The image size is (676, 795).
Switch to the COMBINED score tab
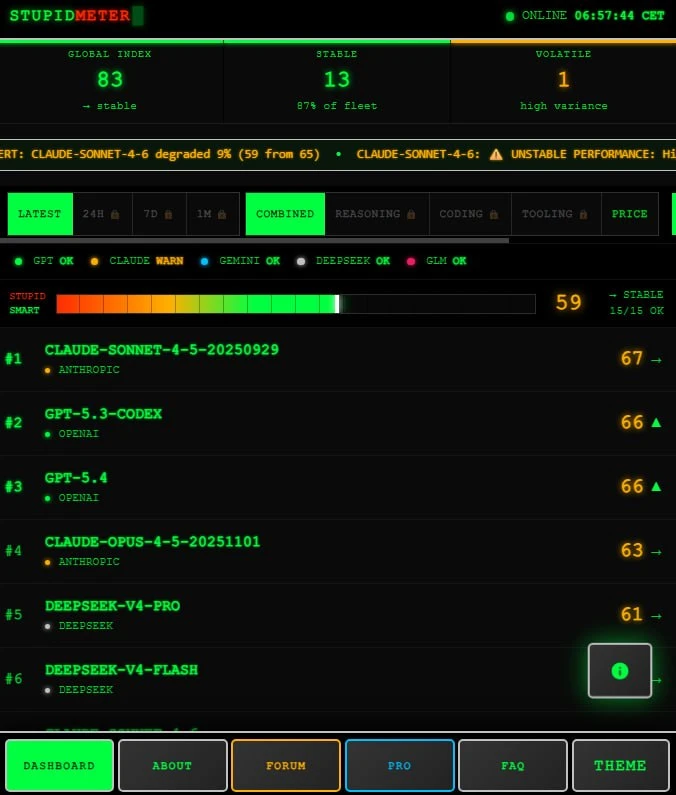pyautogui.click(x=285, y=214)
